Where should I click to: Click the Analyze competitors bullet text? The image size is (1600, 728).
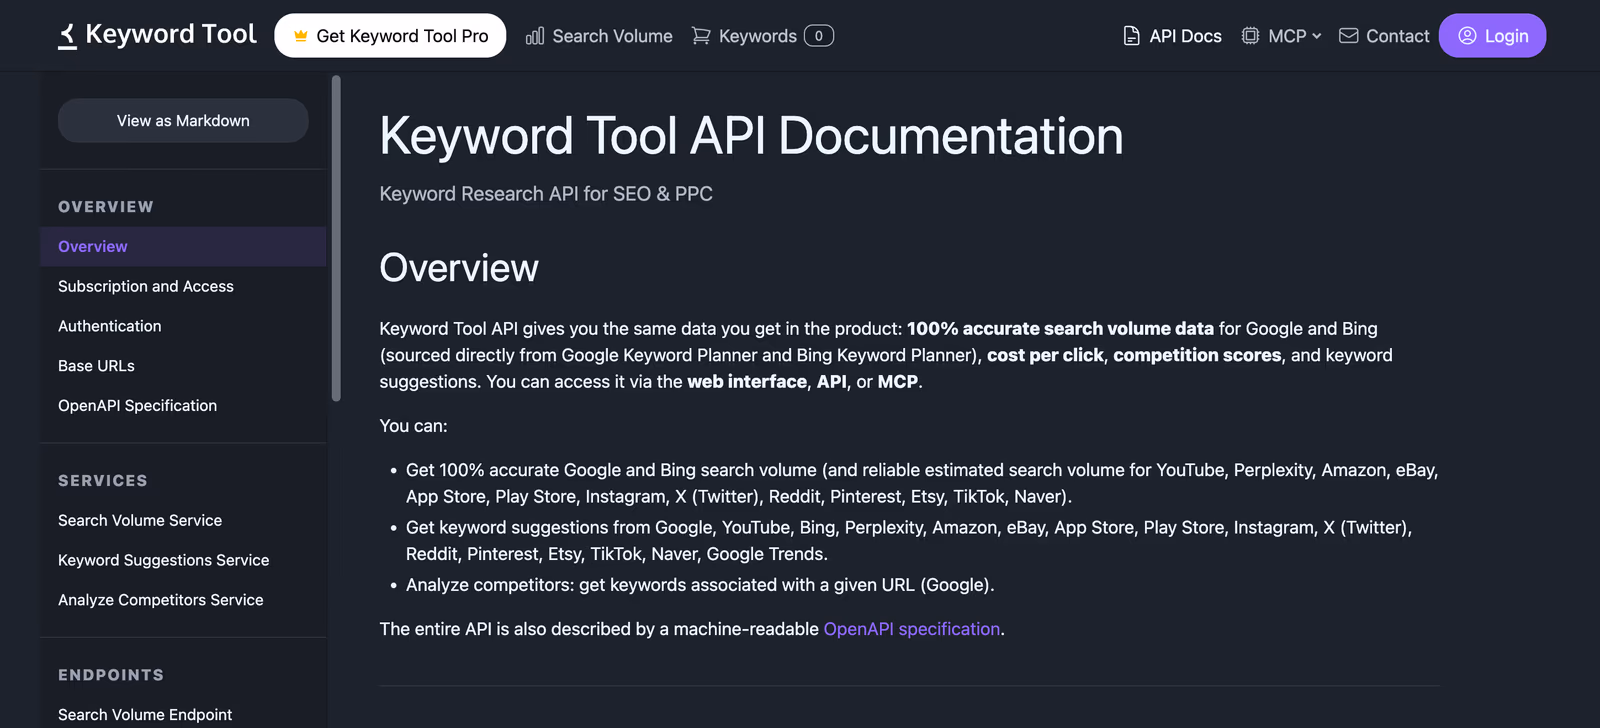click(700, 585)
